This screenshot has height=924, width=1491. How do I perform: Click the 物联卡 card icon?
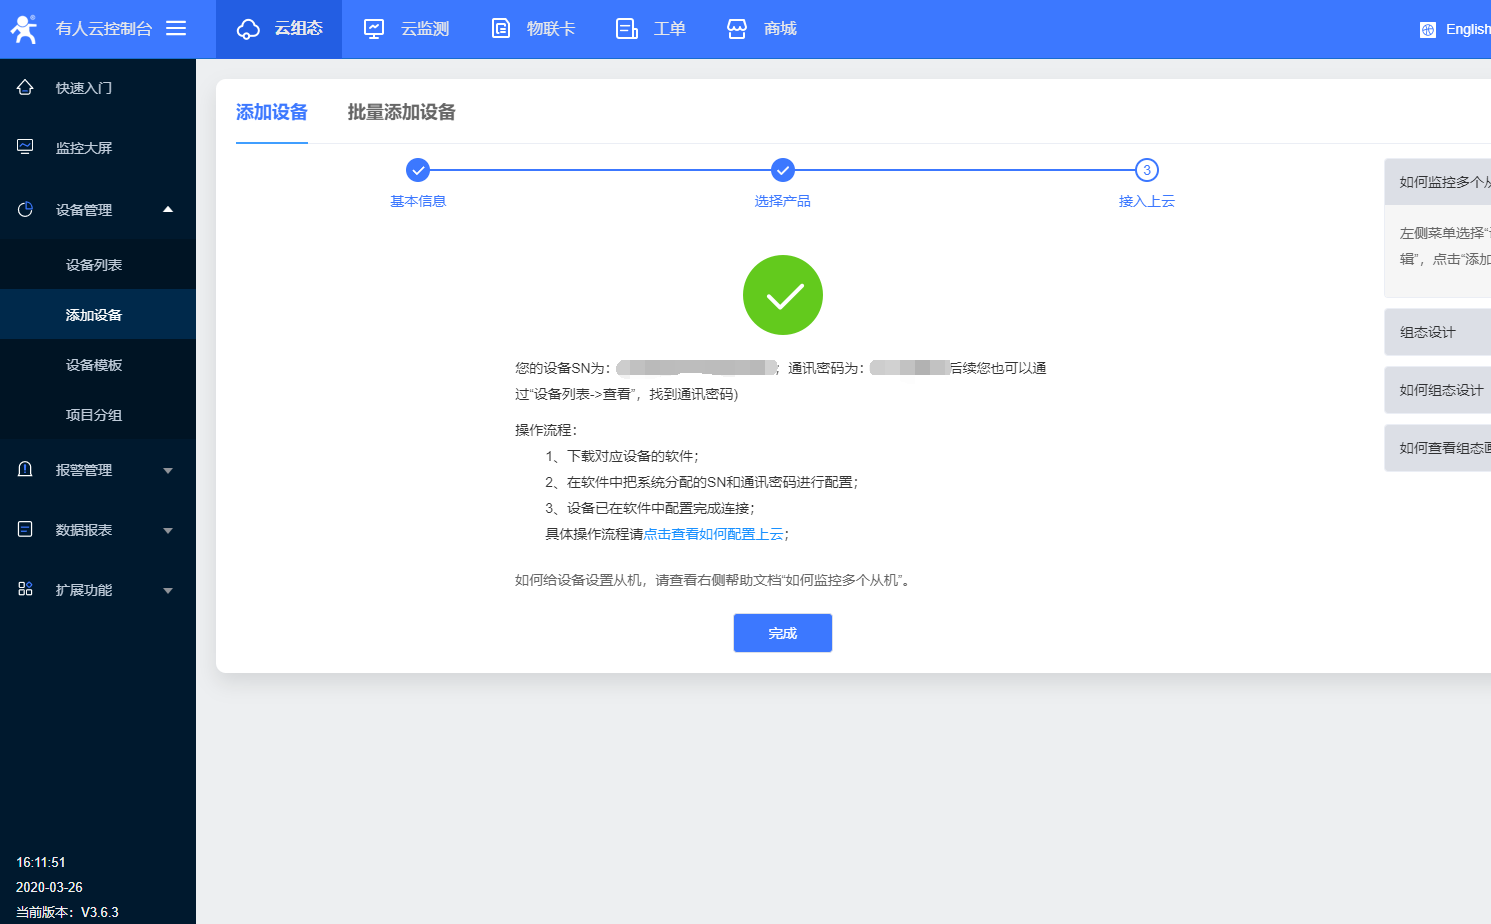[501, 29]
